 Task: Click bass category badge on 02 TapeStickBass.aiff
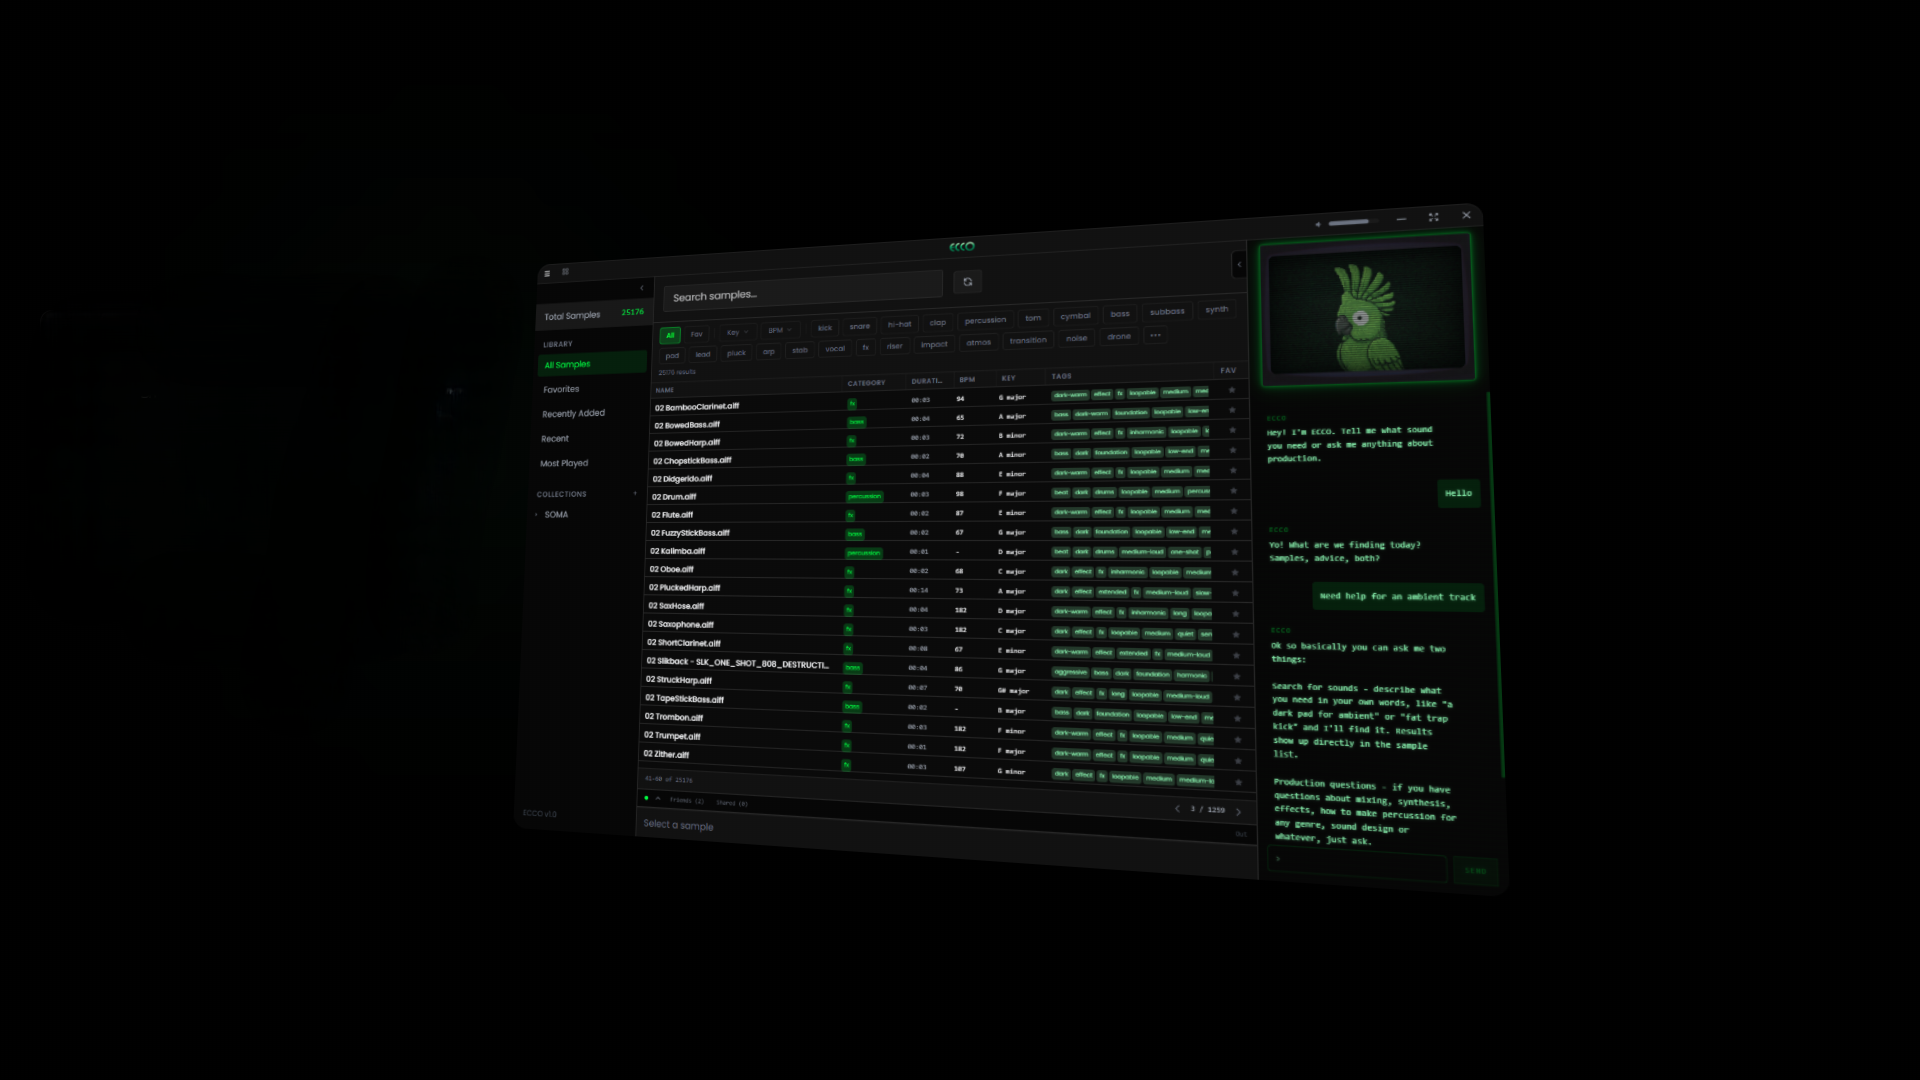pyautogui.click(x=852, y=706)
